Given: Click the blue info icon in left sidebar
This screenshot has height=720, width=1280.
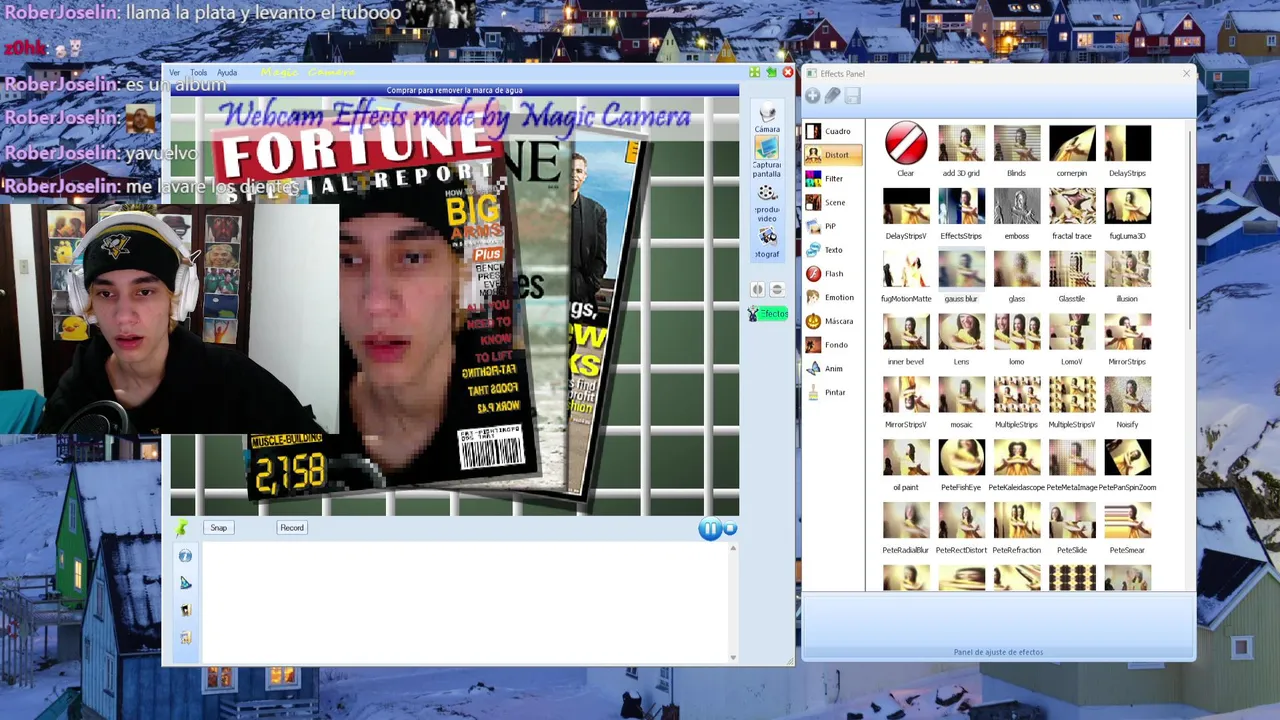Looking at the screenshot, I should 185,556.
